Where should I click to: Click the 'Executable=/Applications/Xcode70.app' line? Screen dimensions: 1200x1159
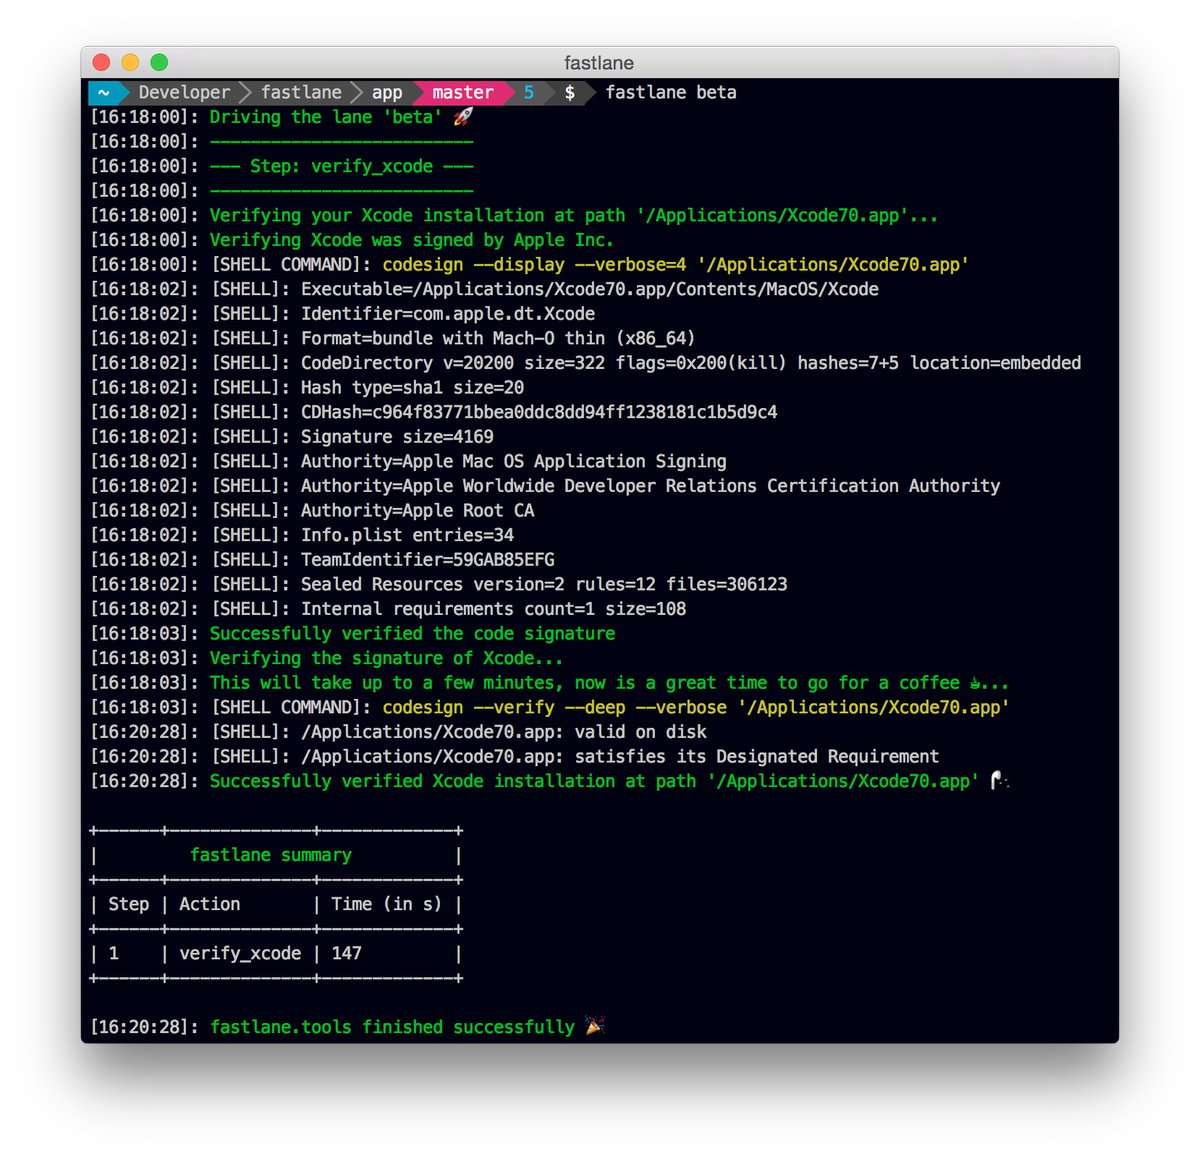click(x=590, y=289)
